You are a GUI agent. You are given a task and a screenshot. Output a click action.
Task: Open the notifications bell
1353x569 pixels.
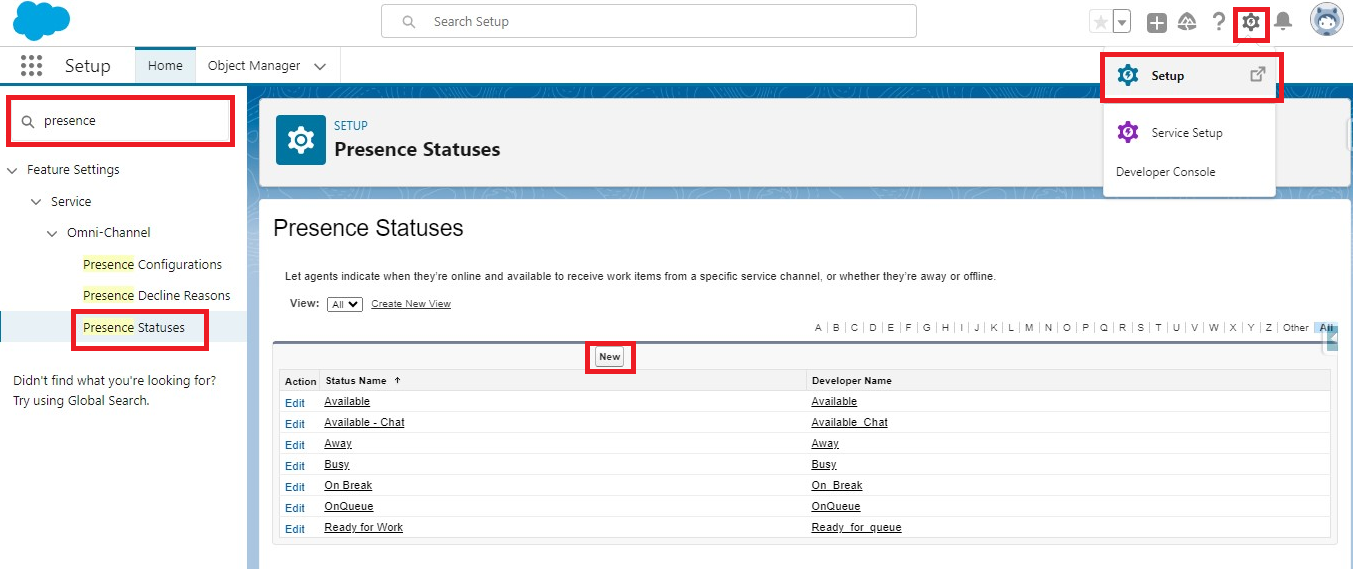coord(1283,22)
